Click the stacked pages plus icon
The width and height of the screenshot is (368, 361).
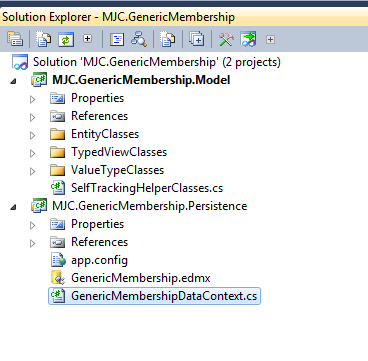pyautogui.click(x=197, y=39)
